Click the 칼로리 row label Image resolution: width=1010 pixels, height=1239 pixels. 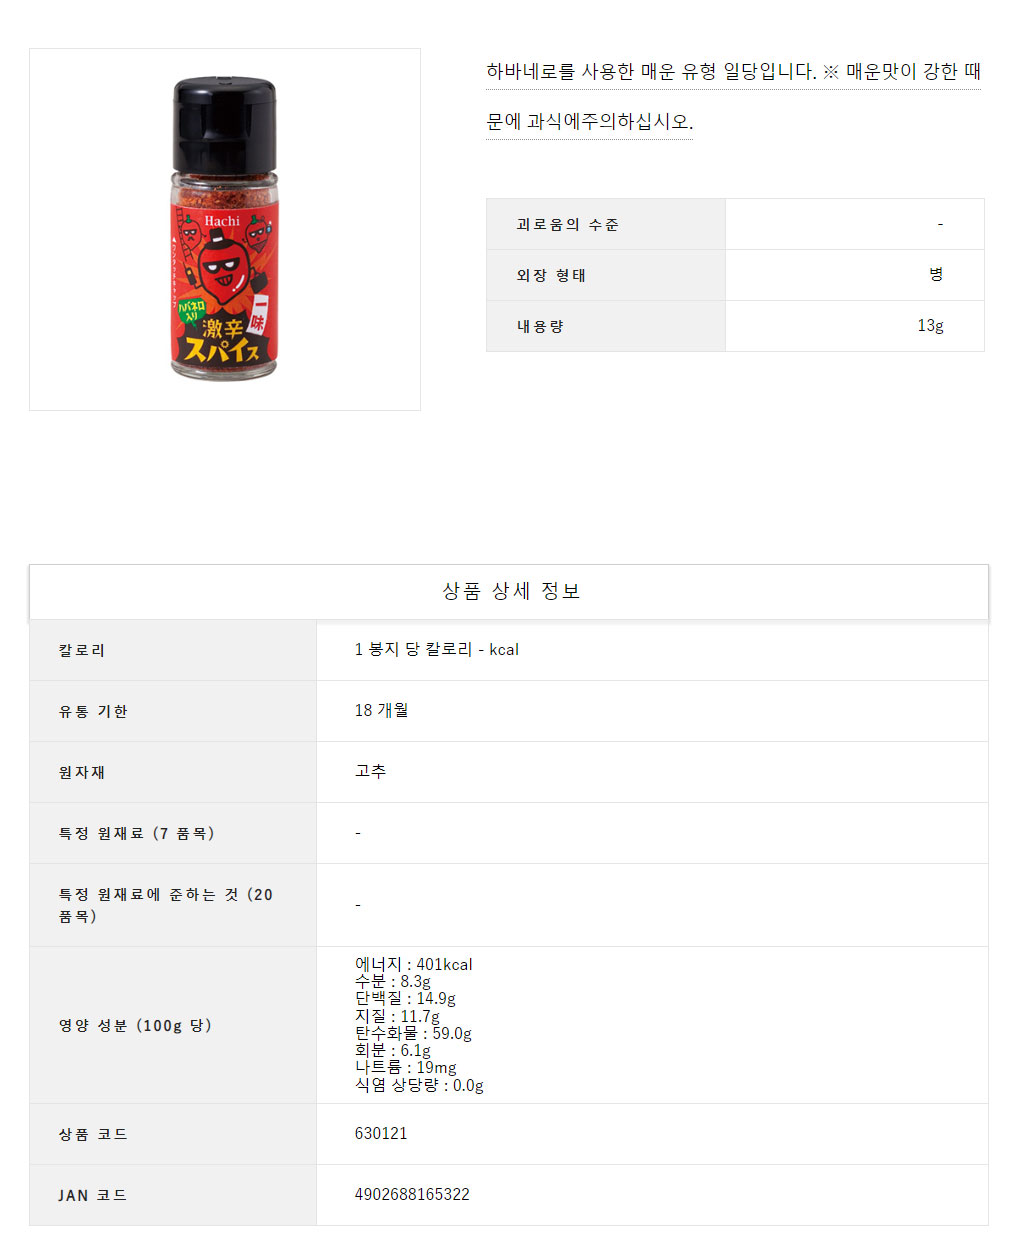pos(82,650)
